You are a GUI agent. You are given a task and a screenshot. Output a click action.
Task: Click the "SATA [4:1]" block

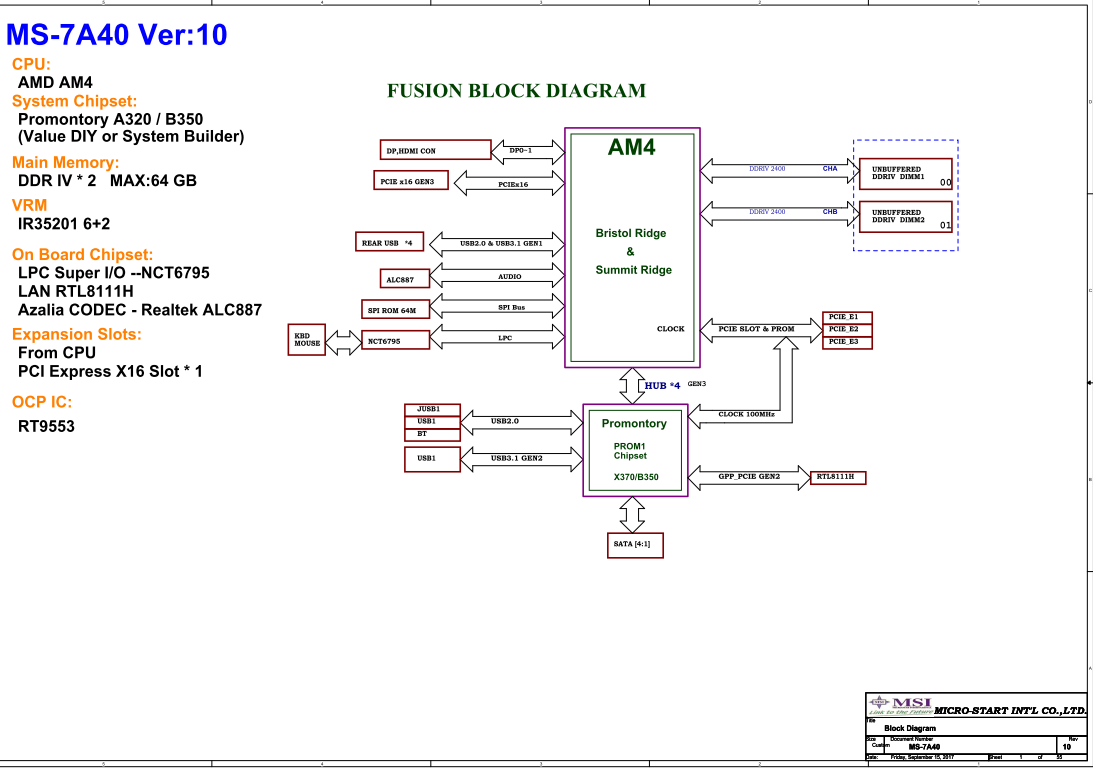tap(635, 545)
